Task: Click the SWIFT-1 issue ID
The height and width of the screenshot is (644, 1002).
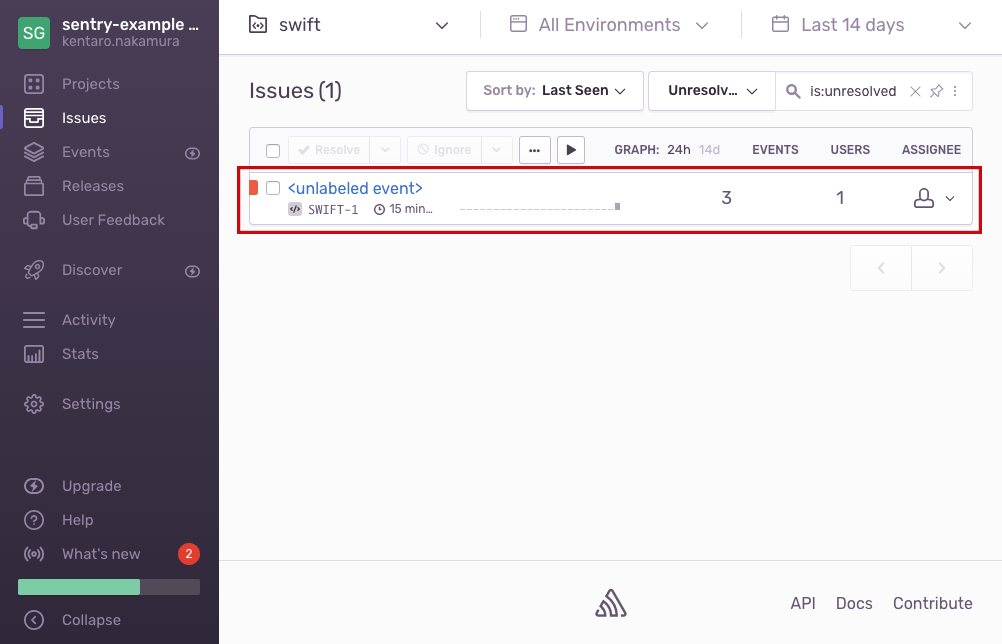Action: pyautogui.click(x=333, y=210)
